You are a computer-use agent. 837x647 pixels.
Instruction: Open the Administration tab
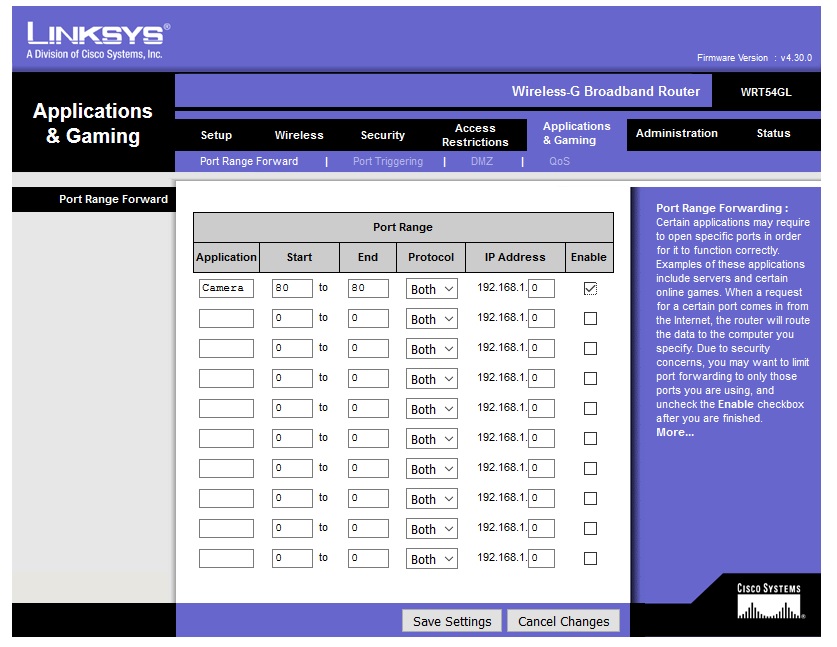pyautogui.click(x=676, y=133)
